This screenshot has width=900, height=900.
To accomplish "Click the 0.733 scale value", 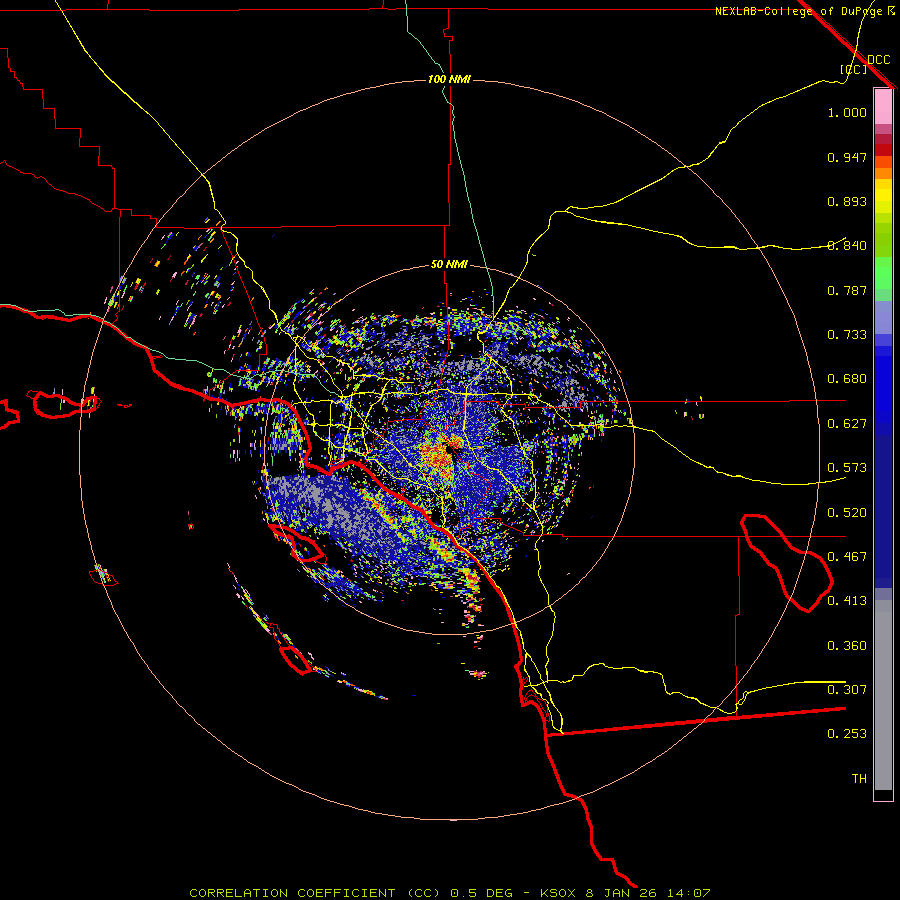I will (x=847, y=335).
